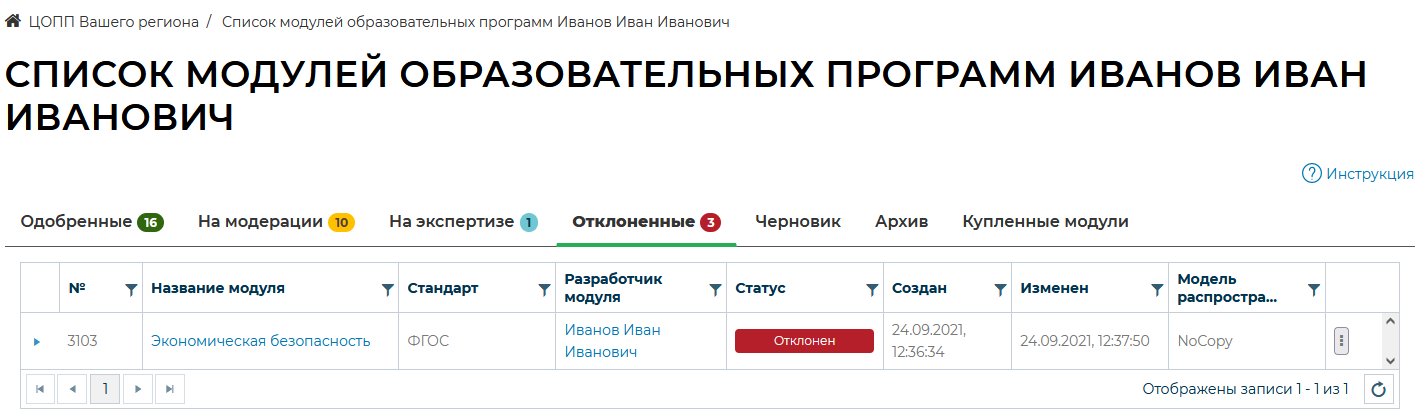Viewport: 1426px width, 417px height.
Task: Open the Статус column filter
Action: [x=872, y=289]
